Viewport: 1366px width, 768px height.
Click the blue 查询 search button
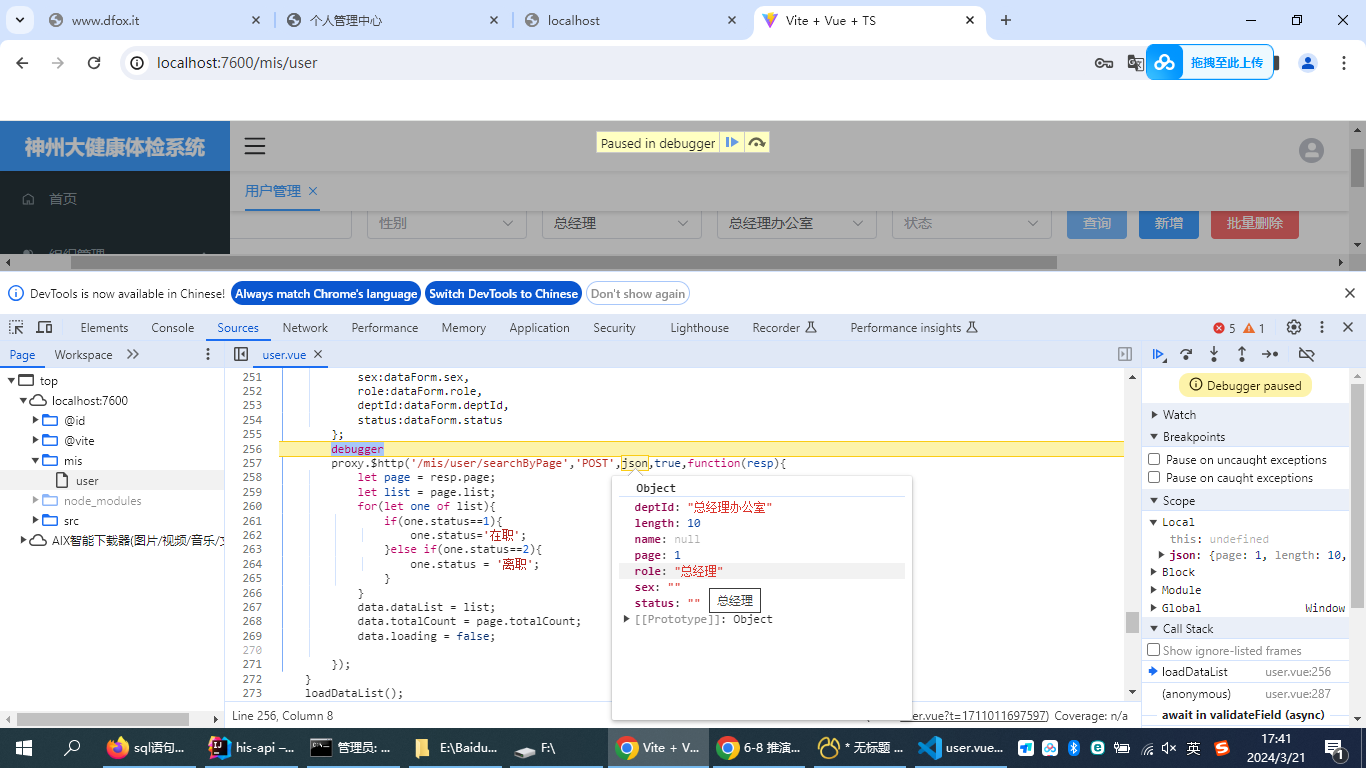(1096, 223)
